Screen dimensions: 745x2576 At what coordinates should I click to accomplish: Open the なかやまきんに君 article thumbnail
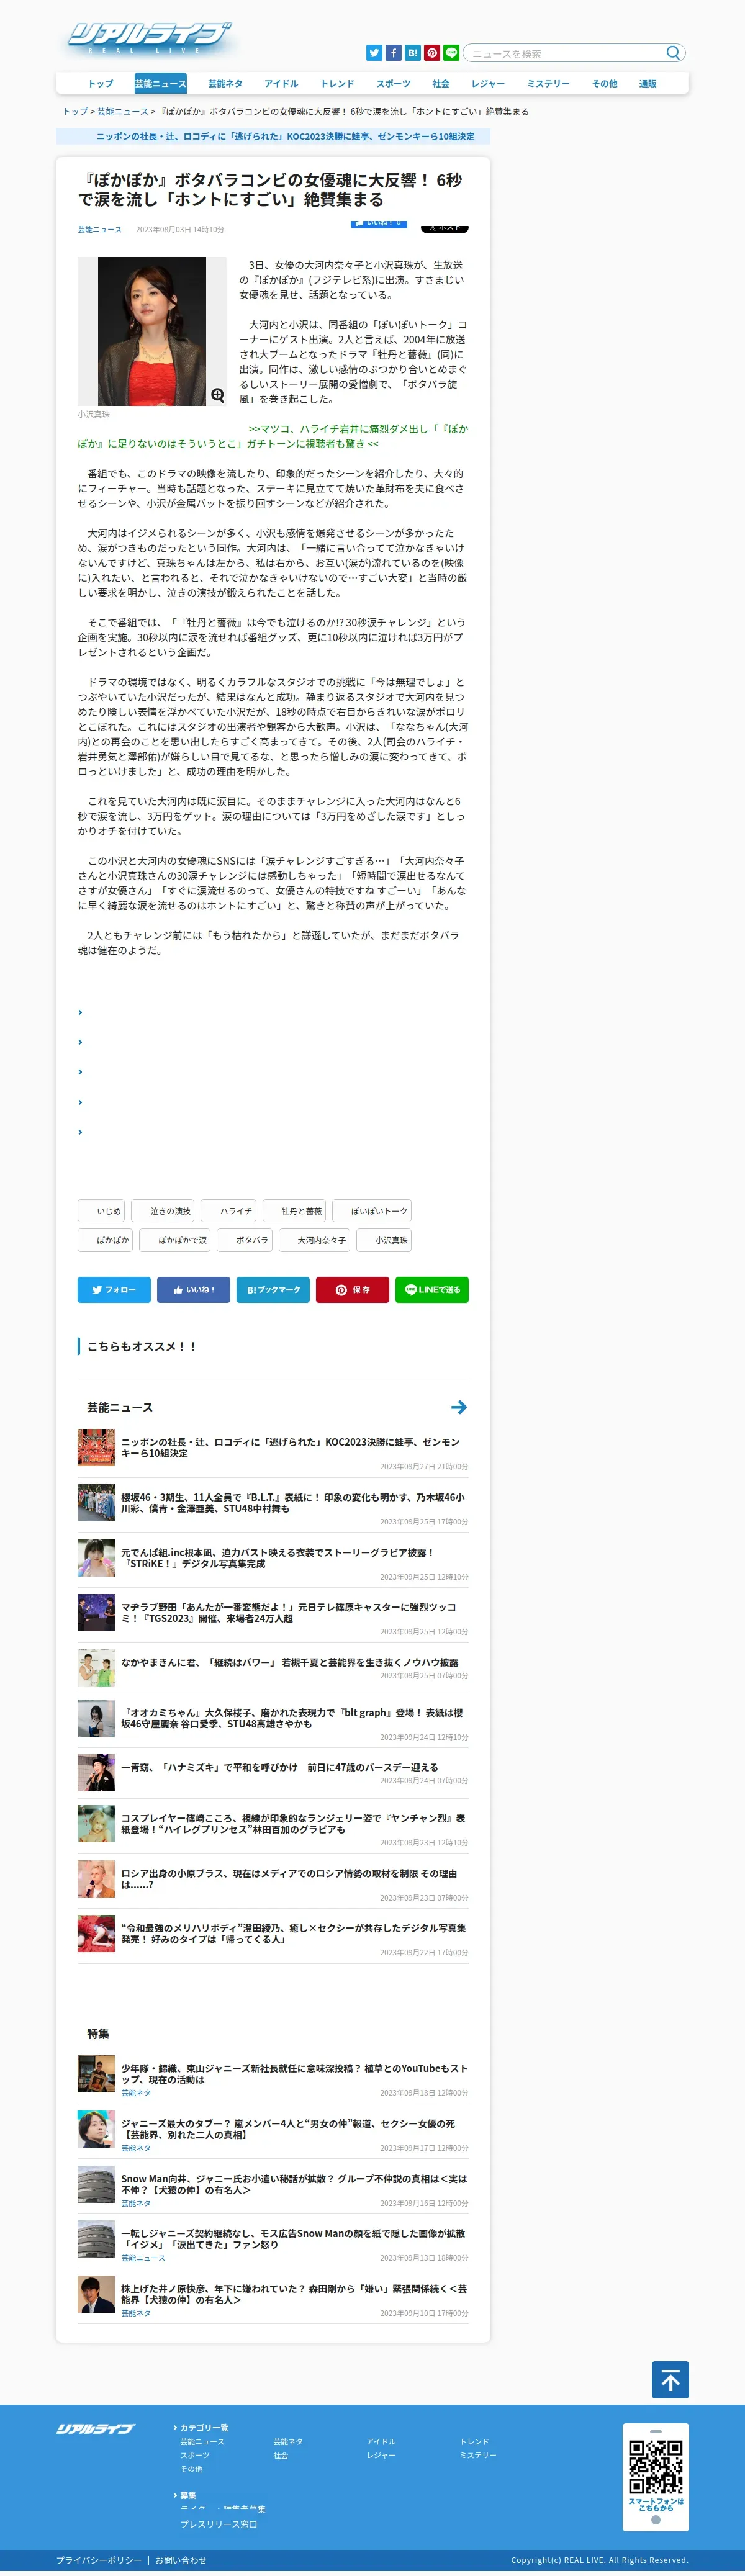[x=96, y=1668]
